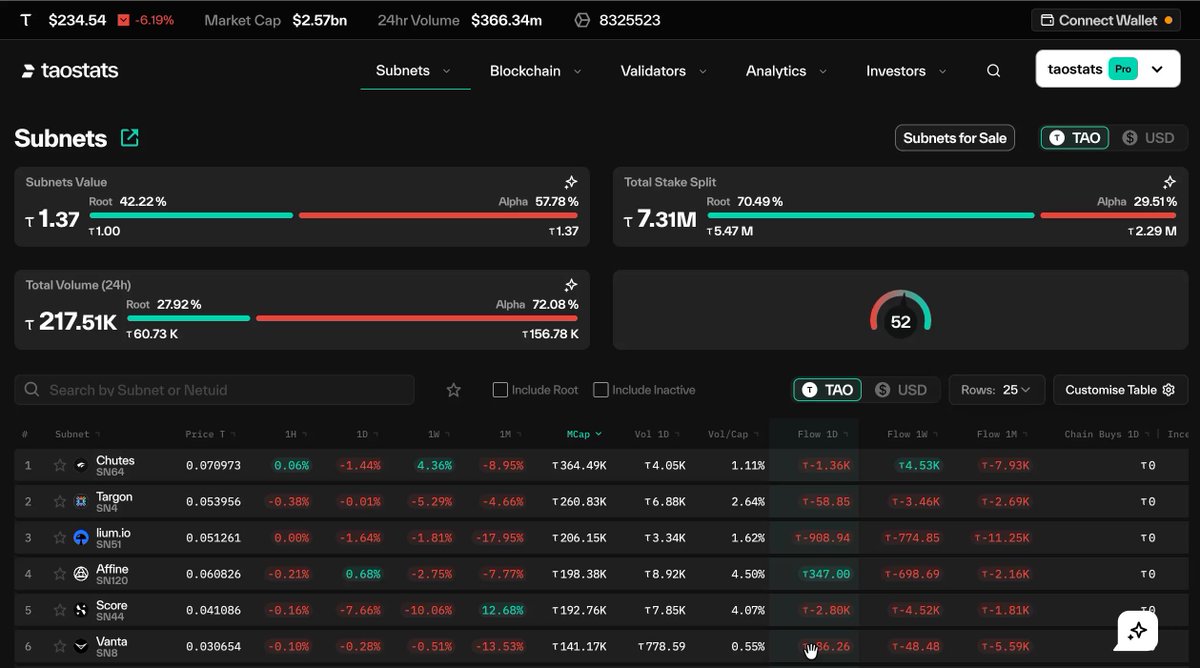Enable the Include Inactive checkbox

click(x=600, y=390)
